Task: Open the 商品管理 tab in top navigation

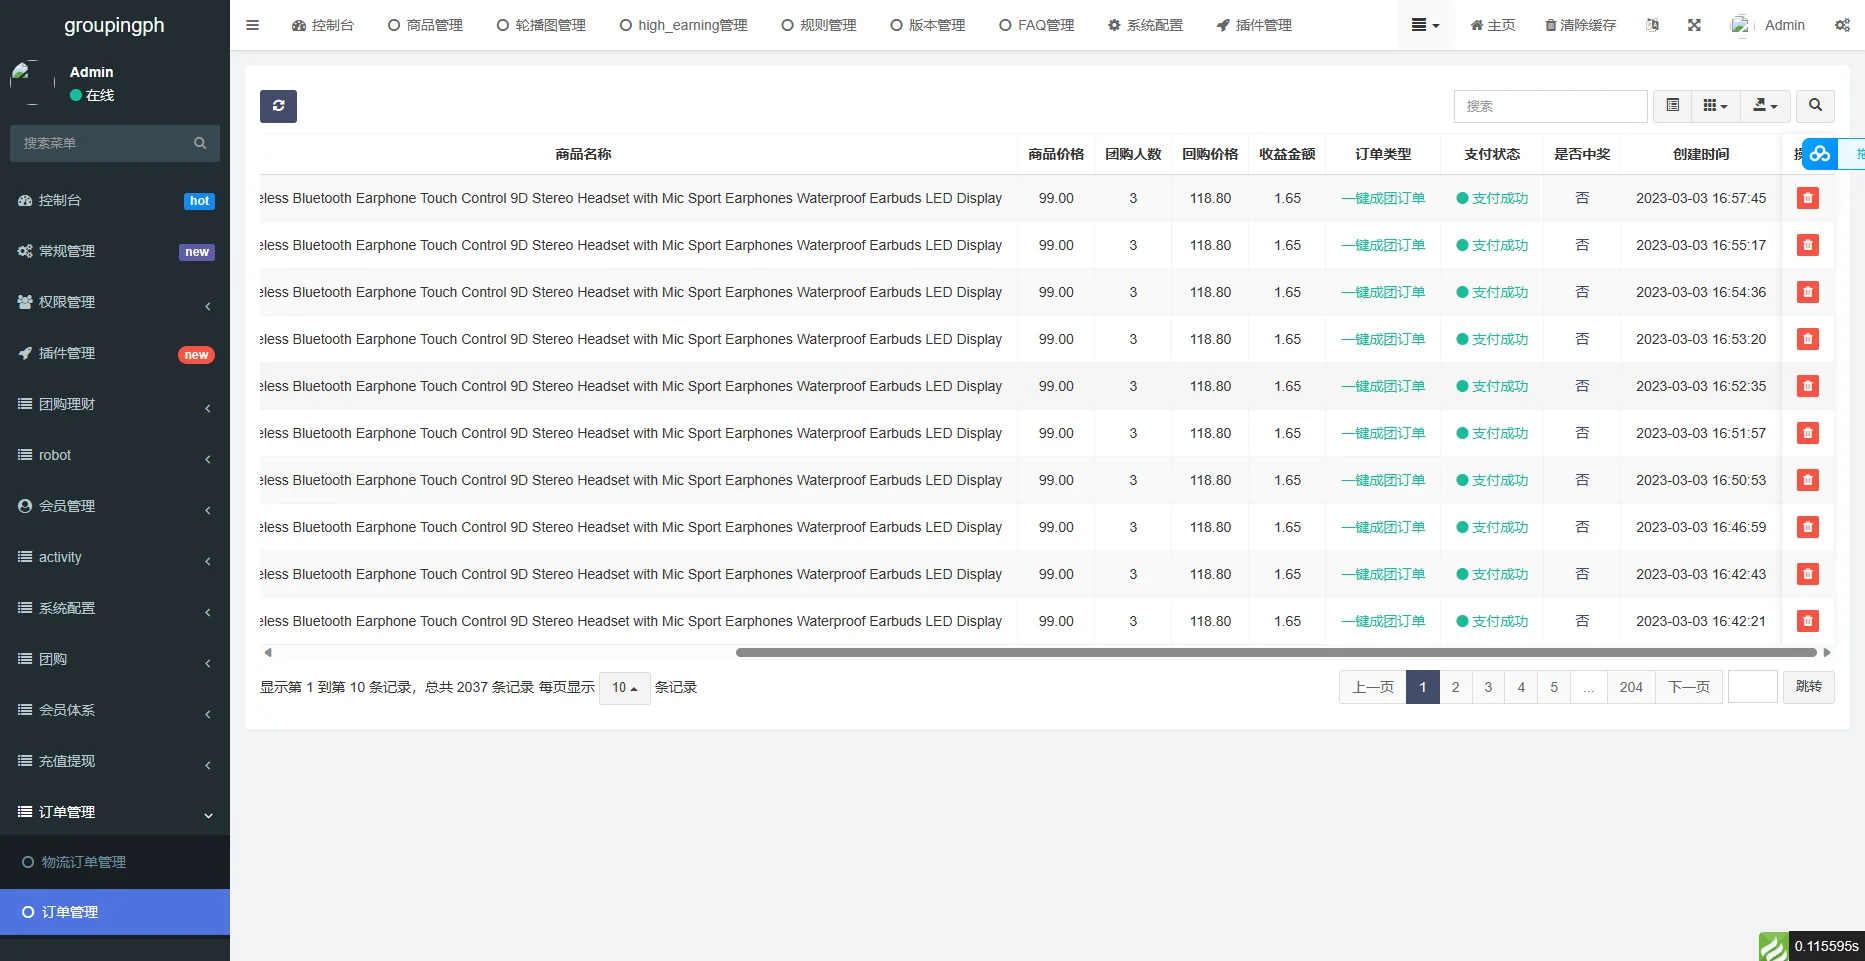Action: [x=425, y=25]
